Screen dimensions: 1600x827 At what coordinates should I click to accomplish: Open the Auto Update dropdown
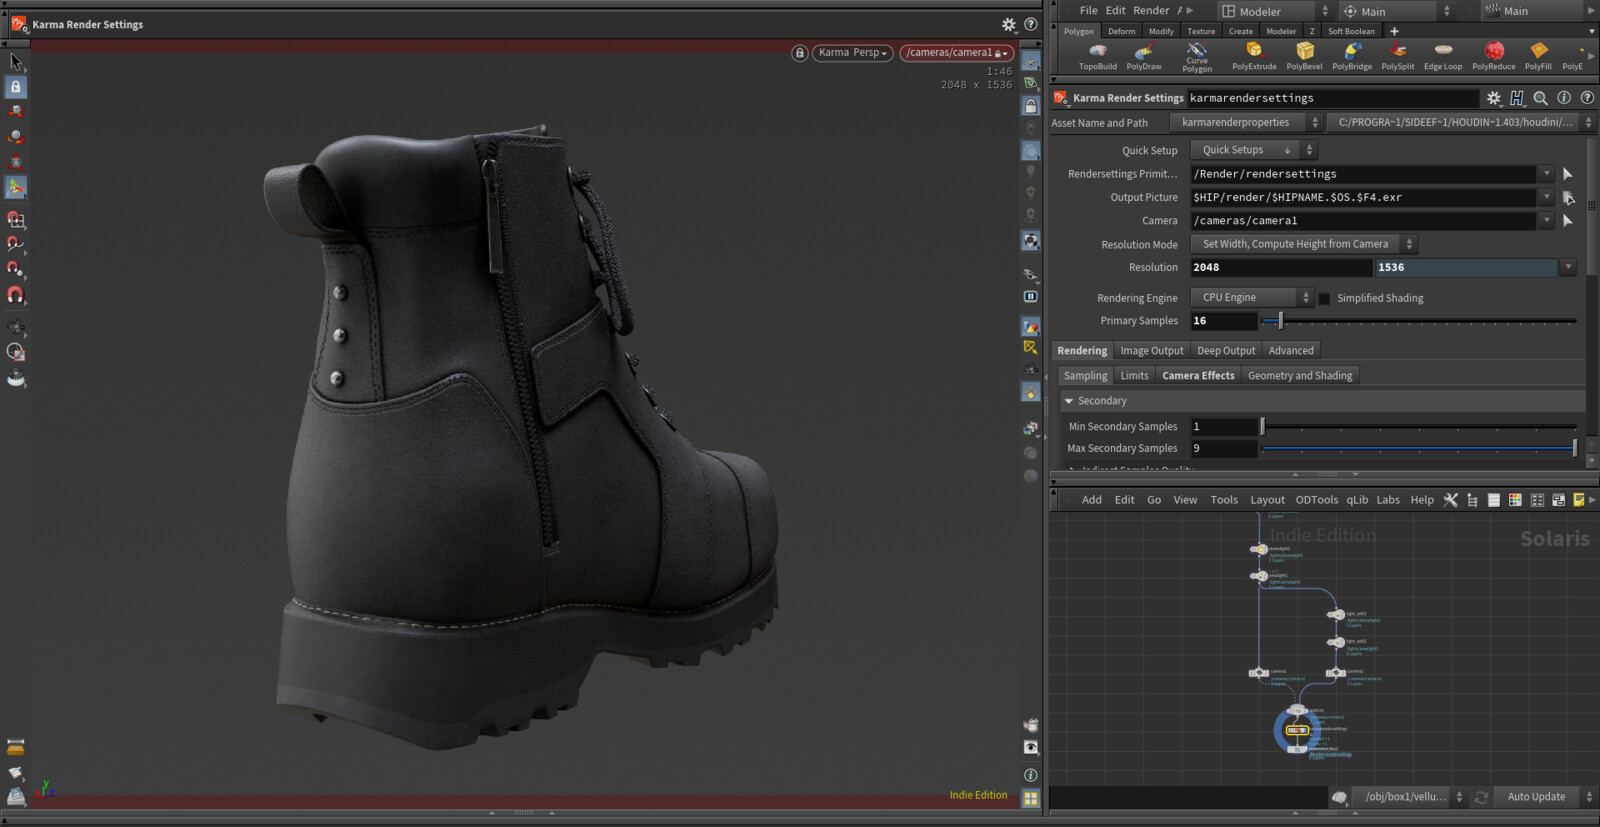tap(1545, 797)
